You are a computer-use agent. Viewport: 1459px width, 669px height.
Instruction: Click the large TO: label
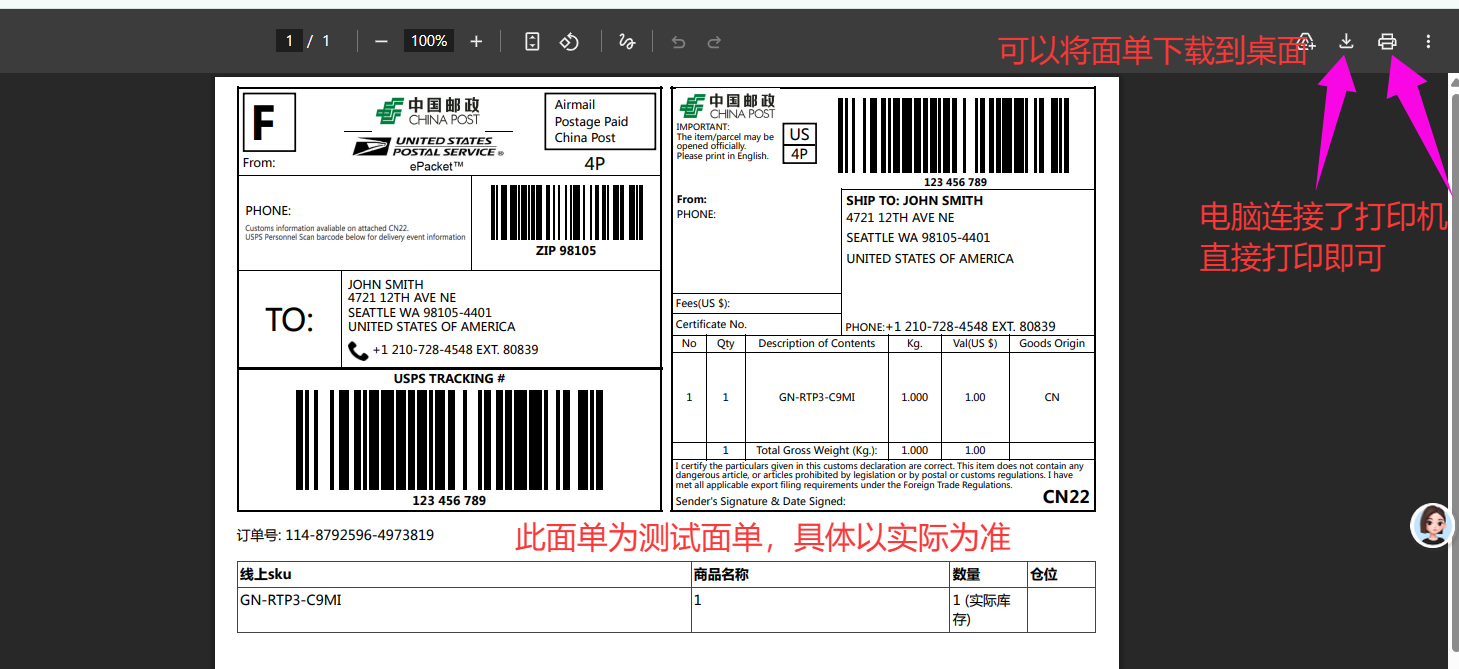(x=289, y=320)
